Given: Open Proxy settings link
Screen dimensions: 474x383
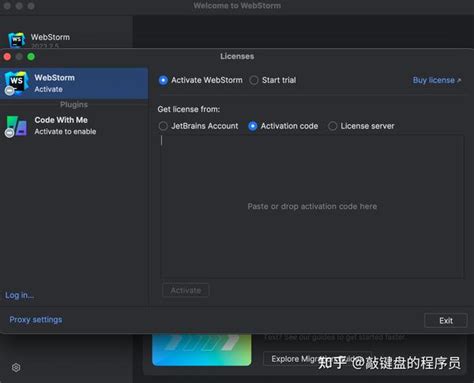Looking at the screenshot, I should tap(36, 320).
